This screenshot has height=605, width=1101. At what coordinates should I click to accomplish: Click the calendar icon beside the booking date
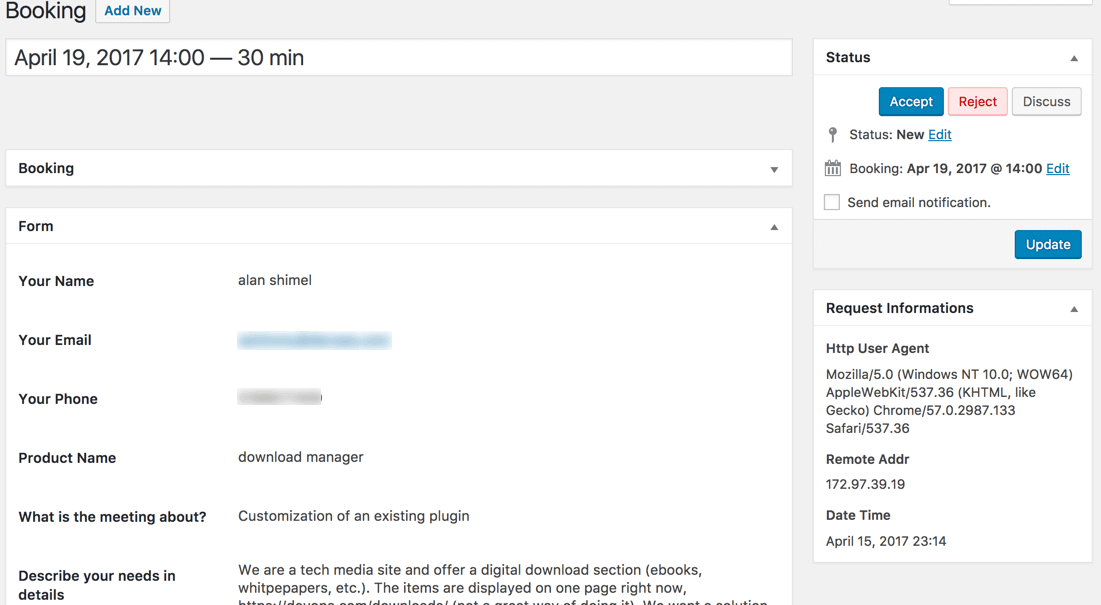pos(833,169)
